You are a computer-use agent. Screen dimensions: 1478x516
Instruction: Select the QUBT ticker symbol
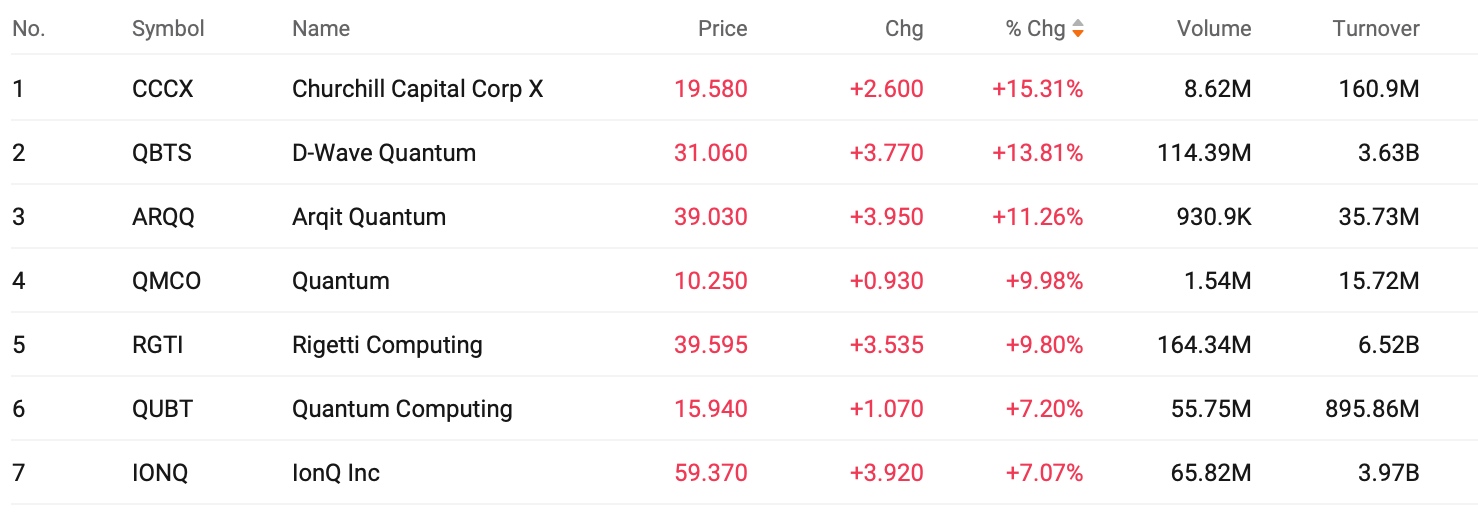(162, 409)
